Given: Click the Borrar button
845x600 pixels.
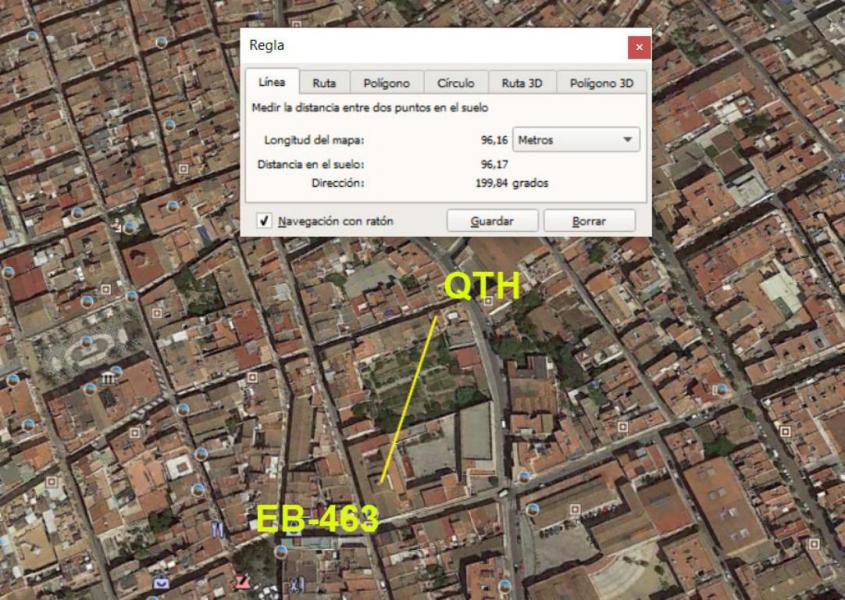Looking at the screenshot, I should pos(589,221).
